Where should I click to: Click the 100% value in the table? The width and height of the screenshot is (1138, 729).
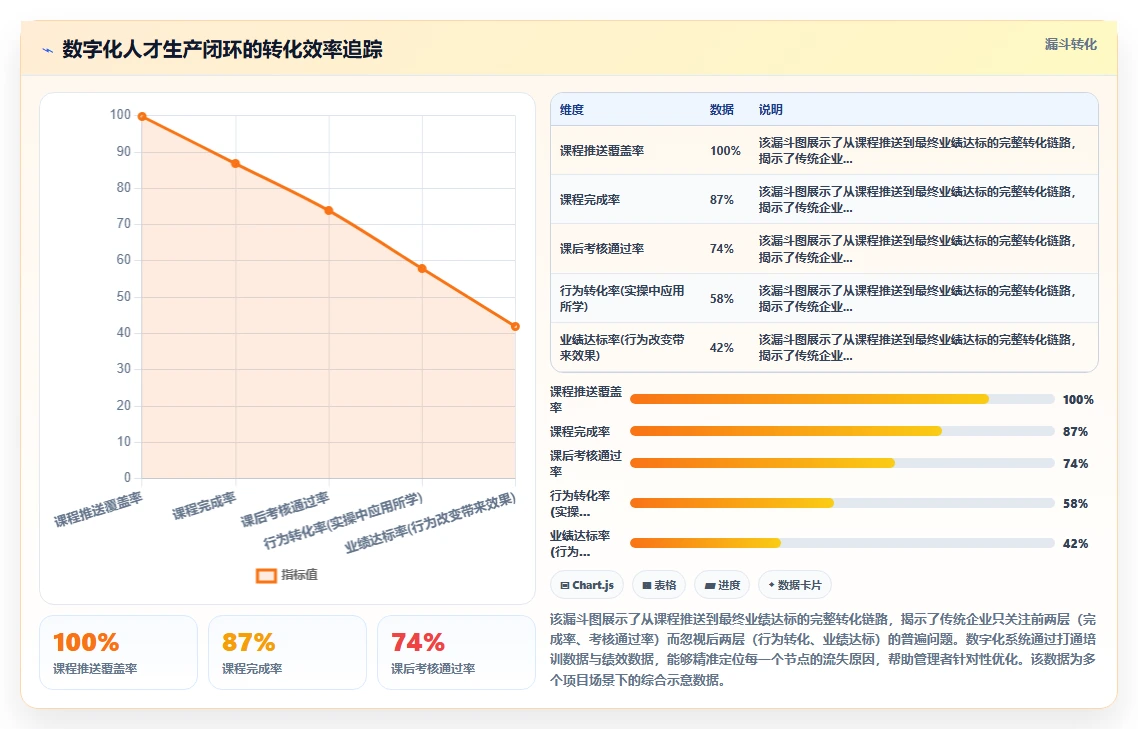[x=725, y=151]
